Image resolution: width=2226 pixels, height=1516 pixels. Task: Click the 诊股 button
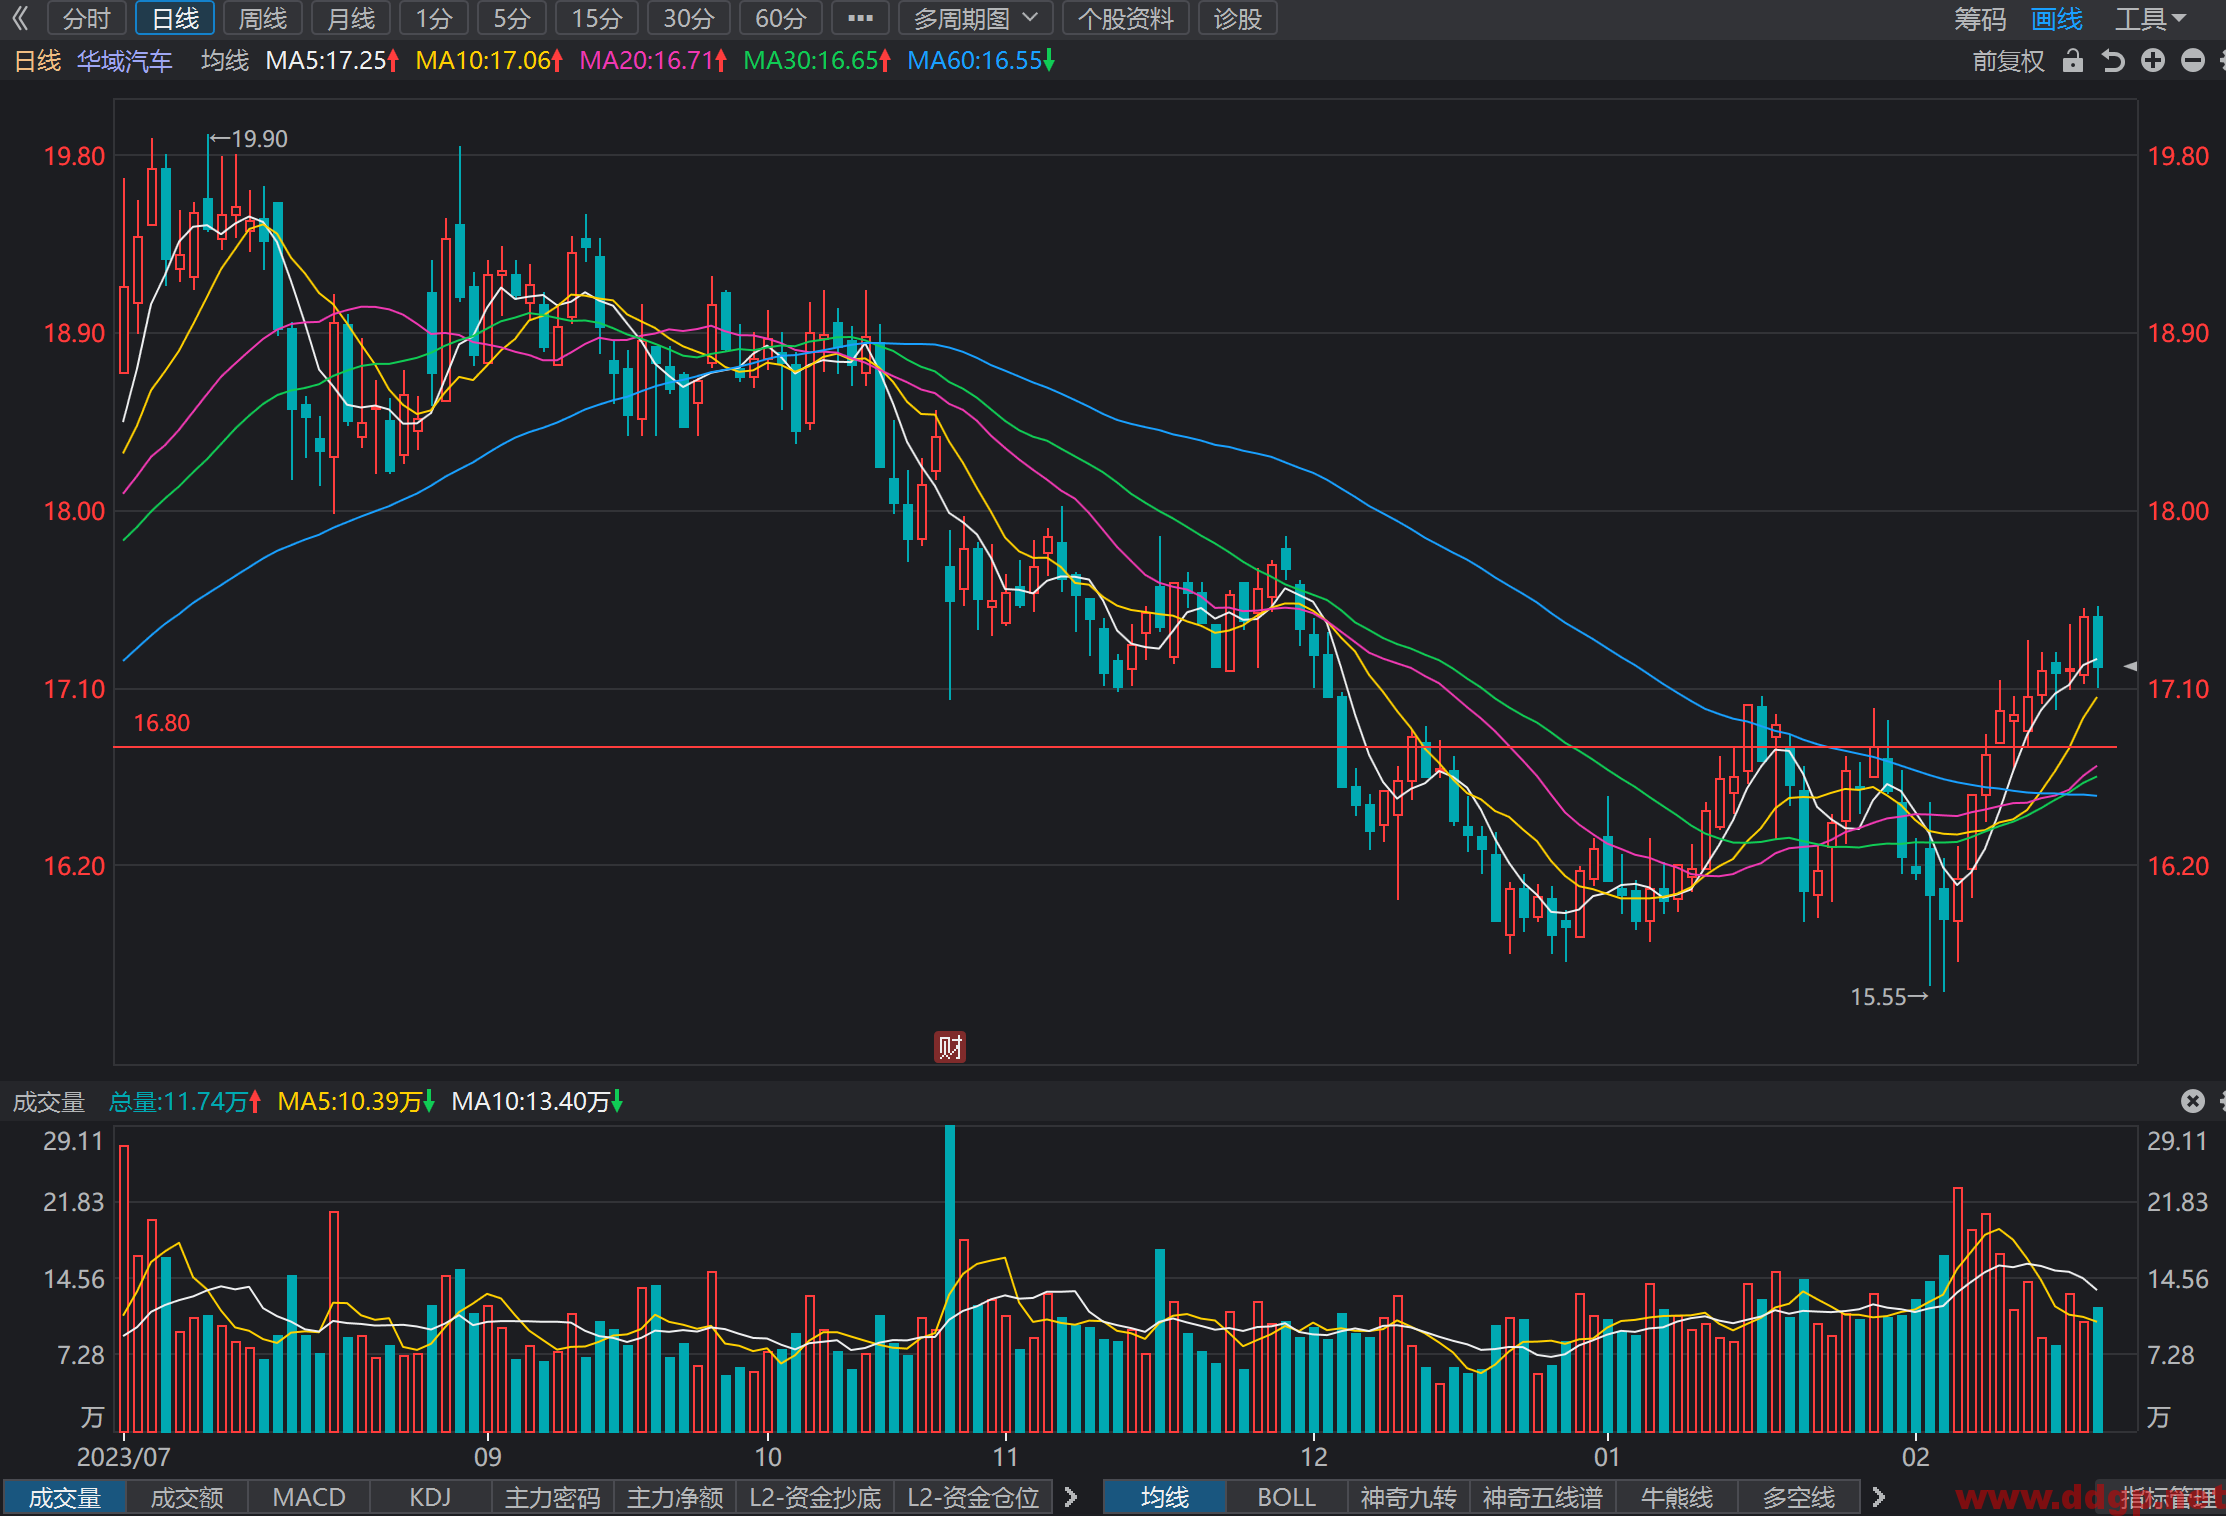[1237, 18]
